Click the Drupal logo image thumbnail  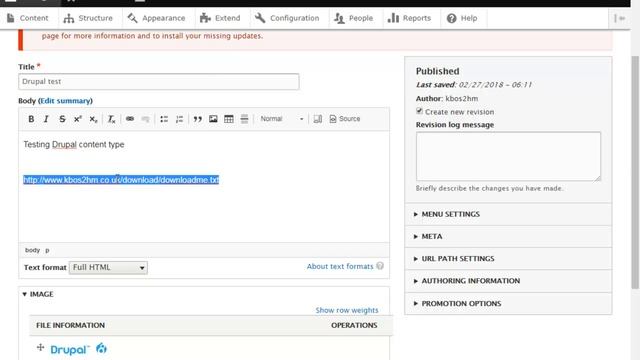coord(78,349)
